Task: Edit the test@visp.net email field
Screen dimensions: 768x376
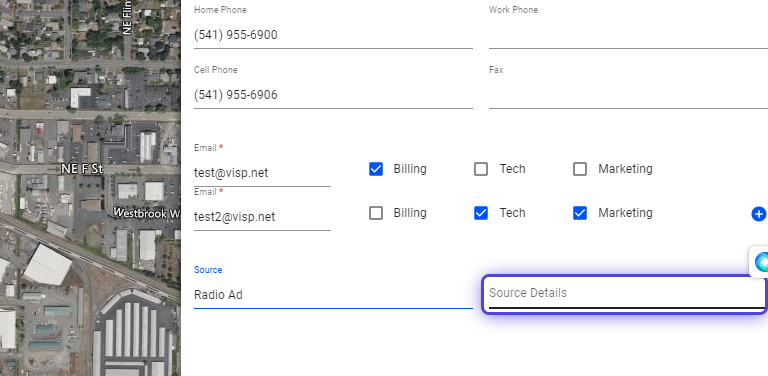Action: (x=262, y=173)
